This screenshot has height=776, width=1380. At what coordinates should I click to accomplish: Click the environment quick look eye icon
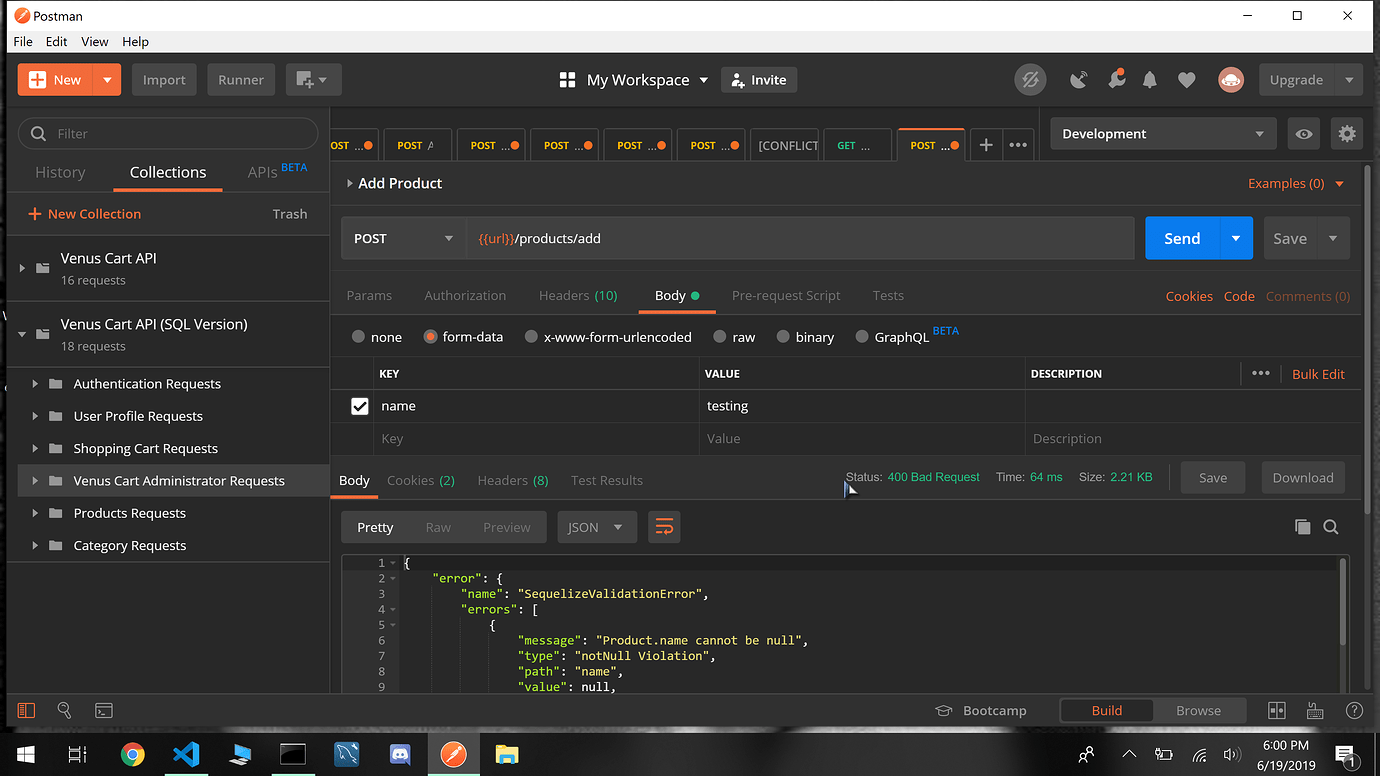click(1304, 134)
